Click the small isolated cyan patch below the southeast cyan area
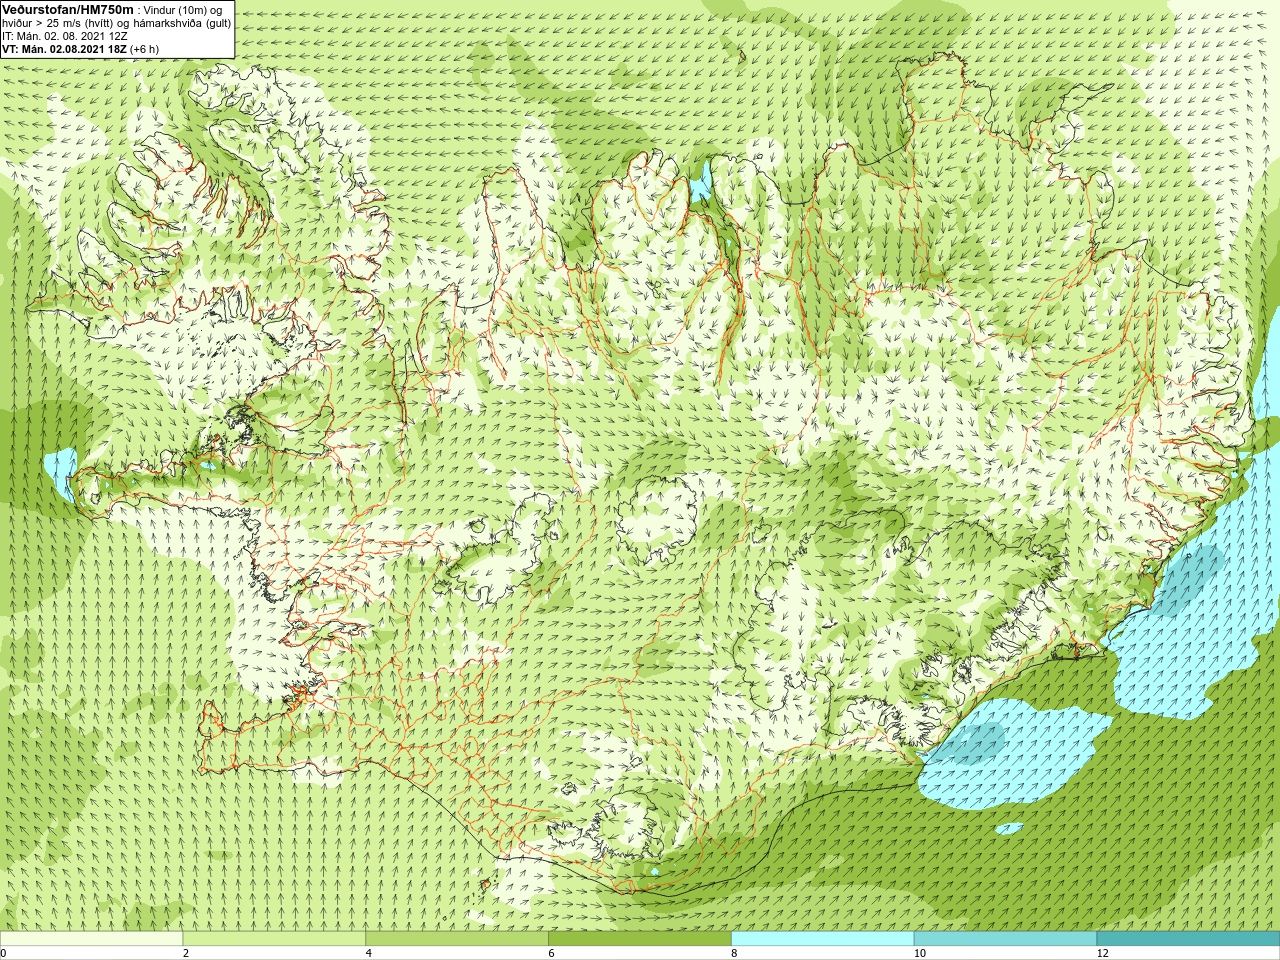Screen dimensions: 1280x960 (1010, 828)
